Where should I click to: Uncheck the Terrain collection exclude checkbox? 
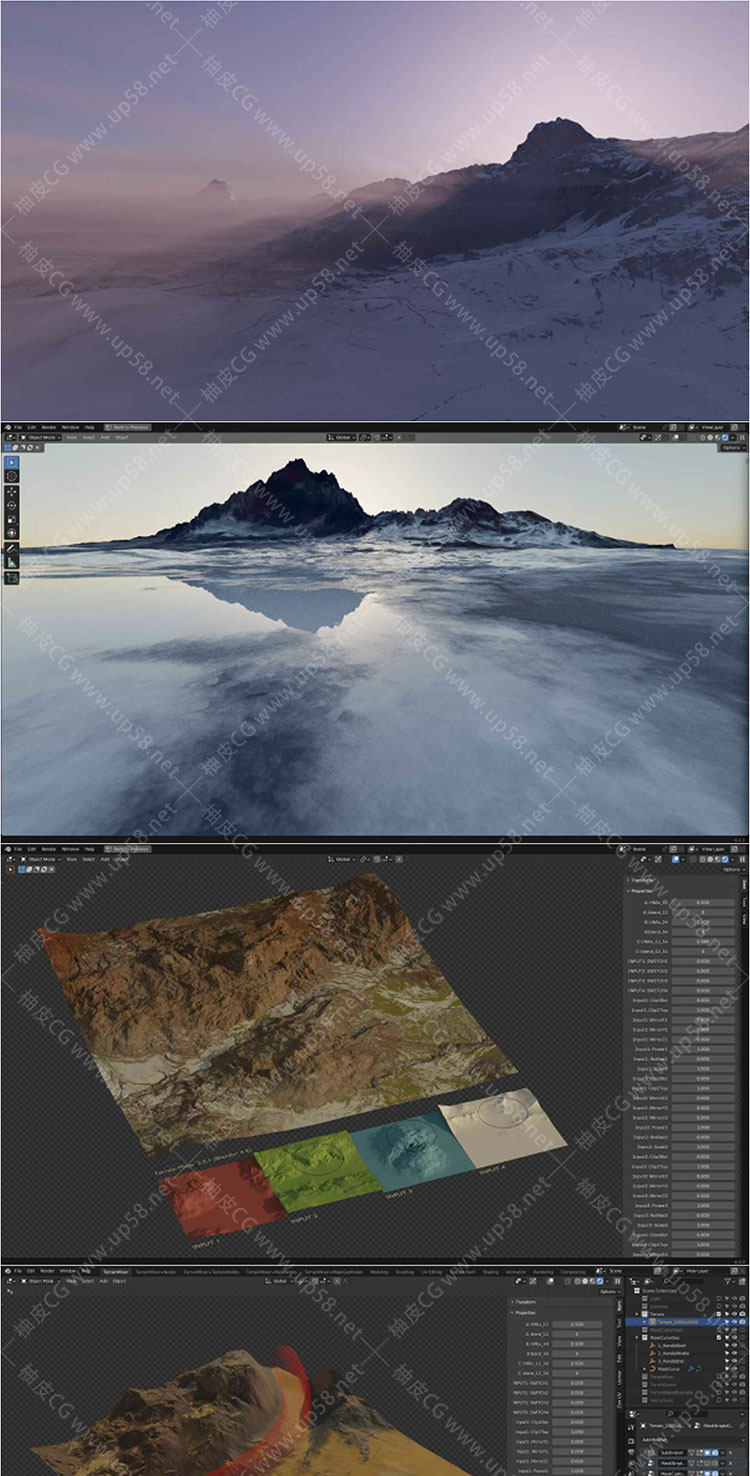[x=719, y=1314]
